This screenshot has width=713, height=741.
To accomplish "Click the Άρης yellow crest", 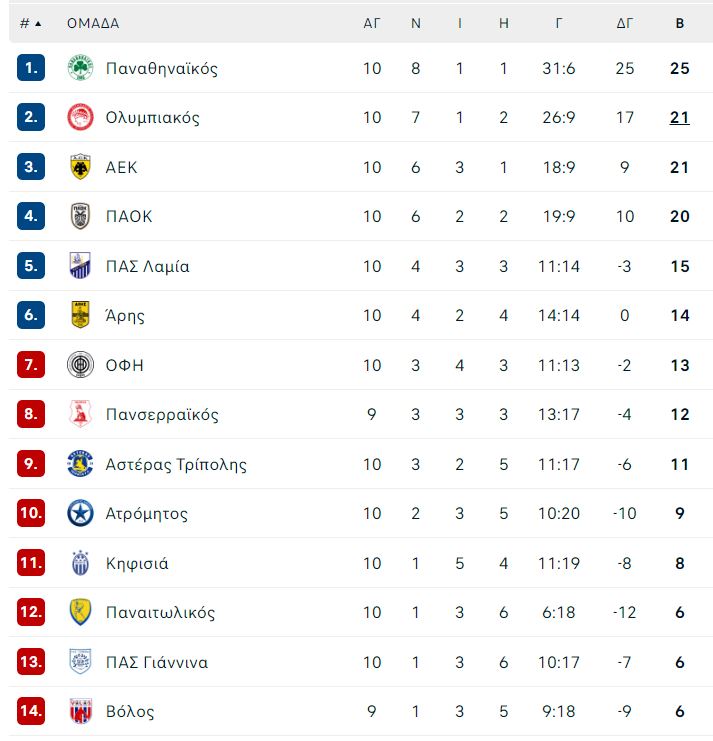I will (x=80, y=315).
